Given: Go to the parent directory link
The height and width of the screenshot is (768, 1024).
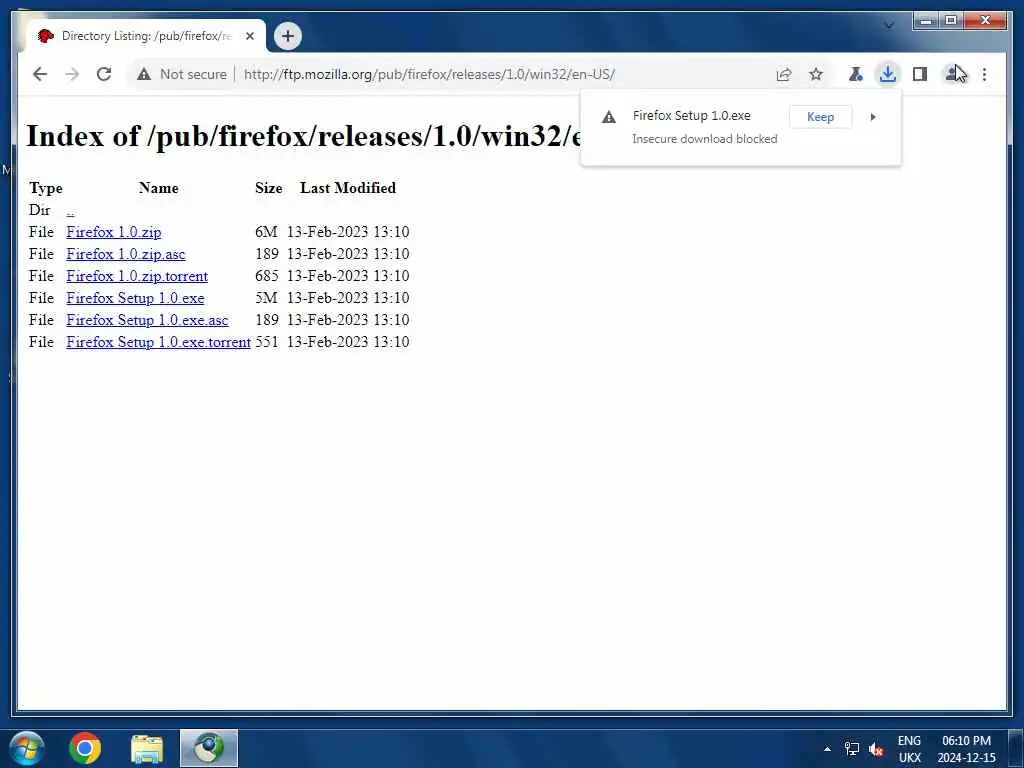Looking at the screenshot, I should click(70, 210).
